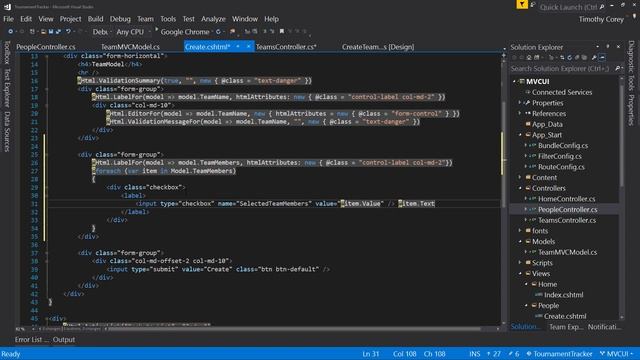Click the Open File toolbar icon
Viewport: 640px width, 360px height.
43,31
